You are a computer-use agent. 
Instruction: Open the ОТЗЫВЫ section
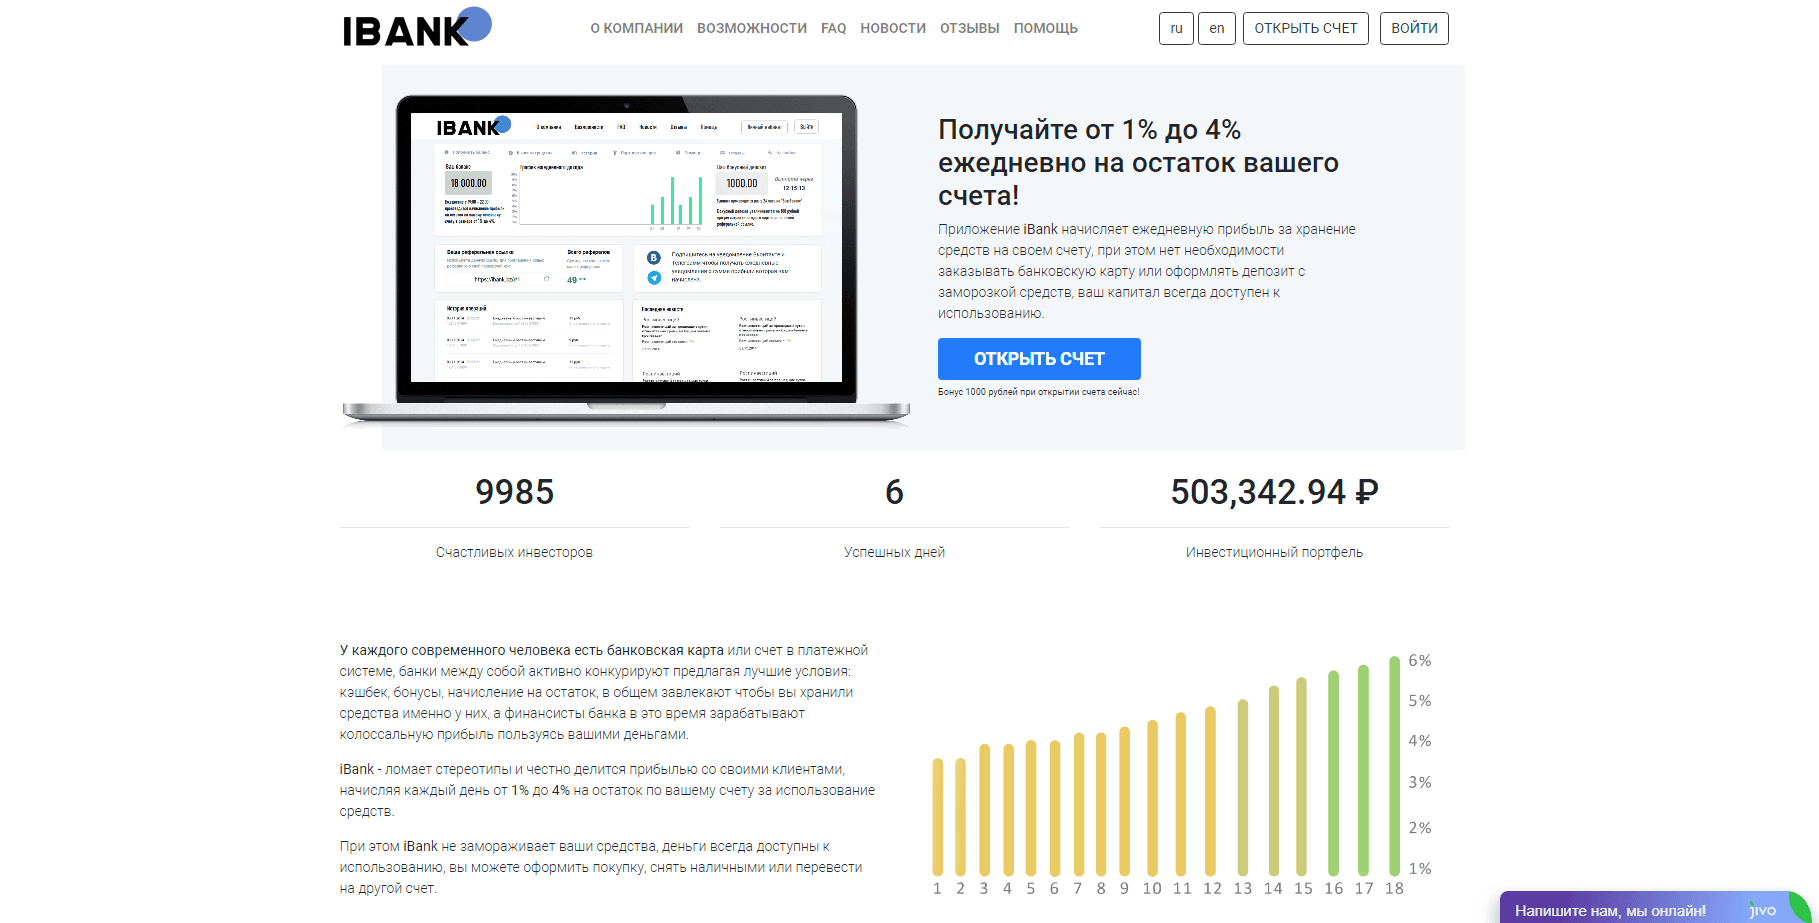point(969,28)
